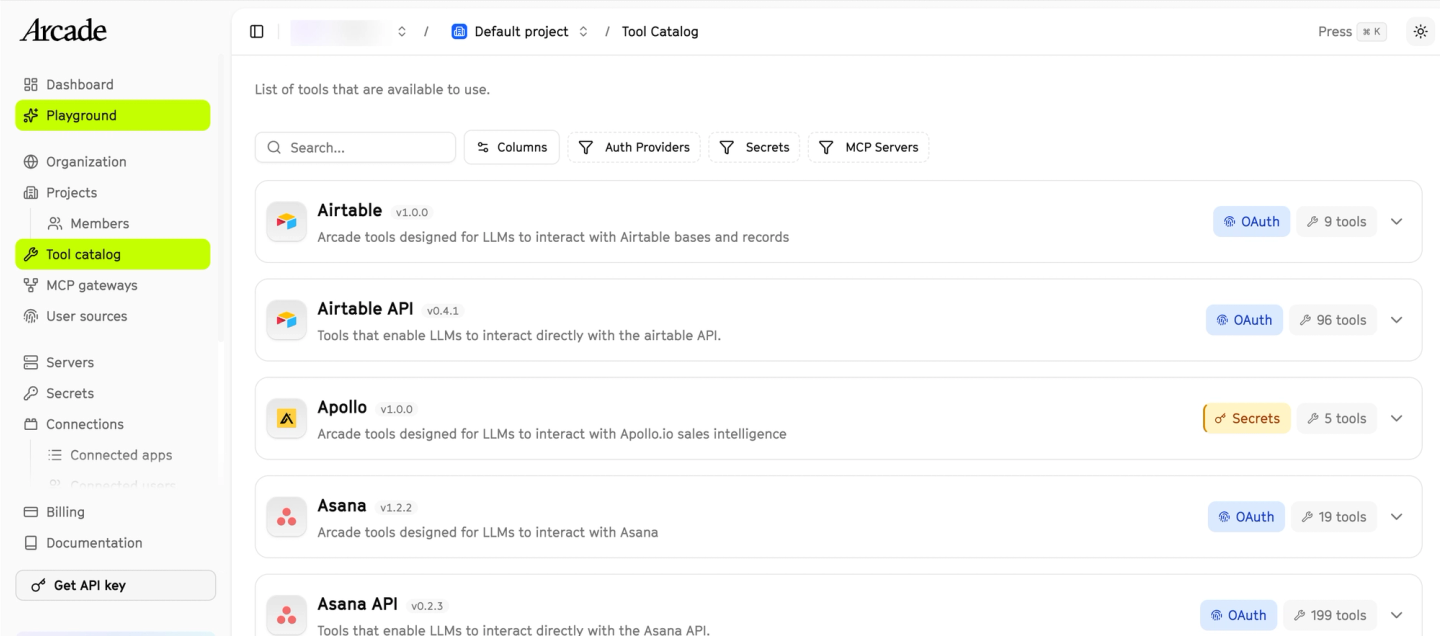
Task: Click the 9 tools badge
Action: point(1337,222)
